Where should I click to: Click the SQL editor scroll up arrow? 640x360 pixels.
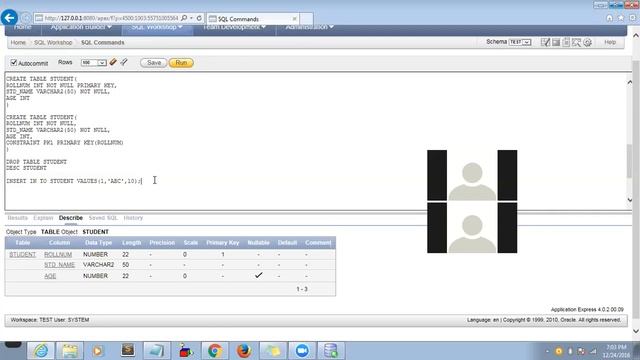point(629,82)
